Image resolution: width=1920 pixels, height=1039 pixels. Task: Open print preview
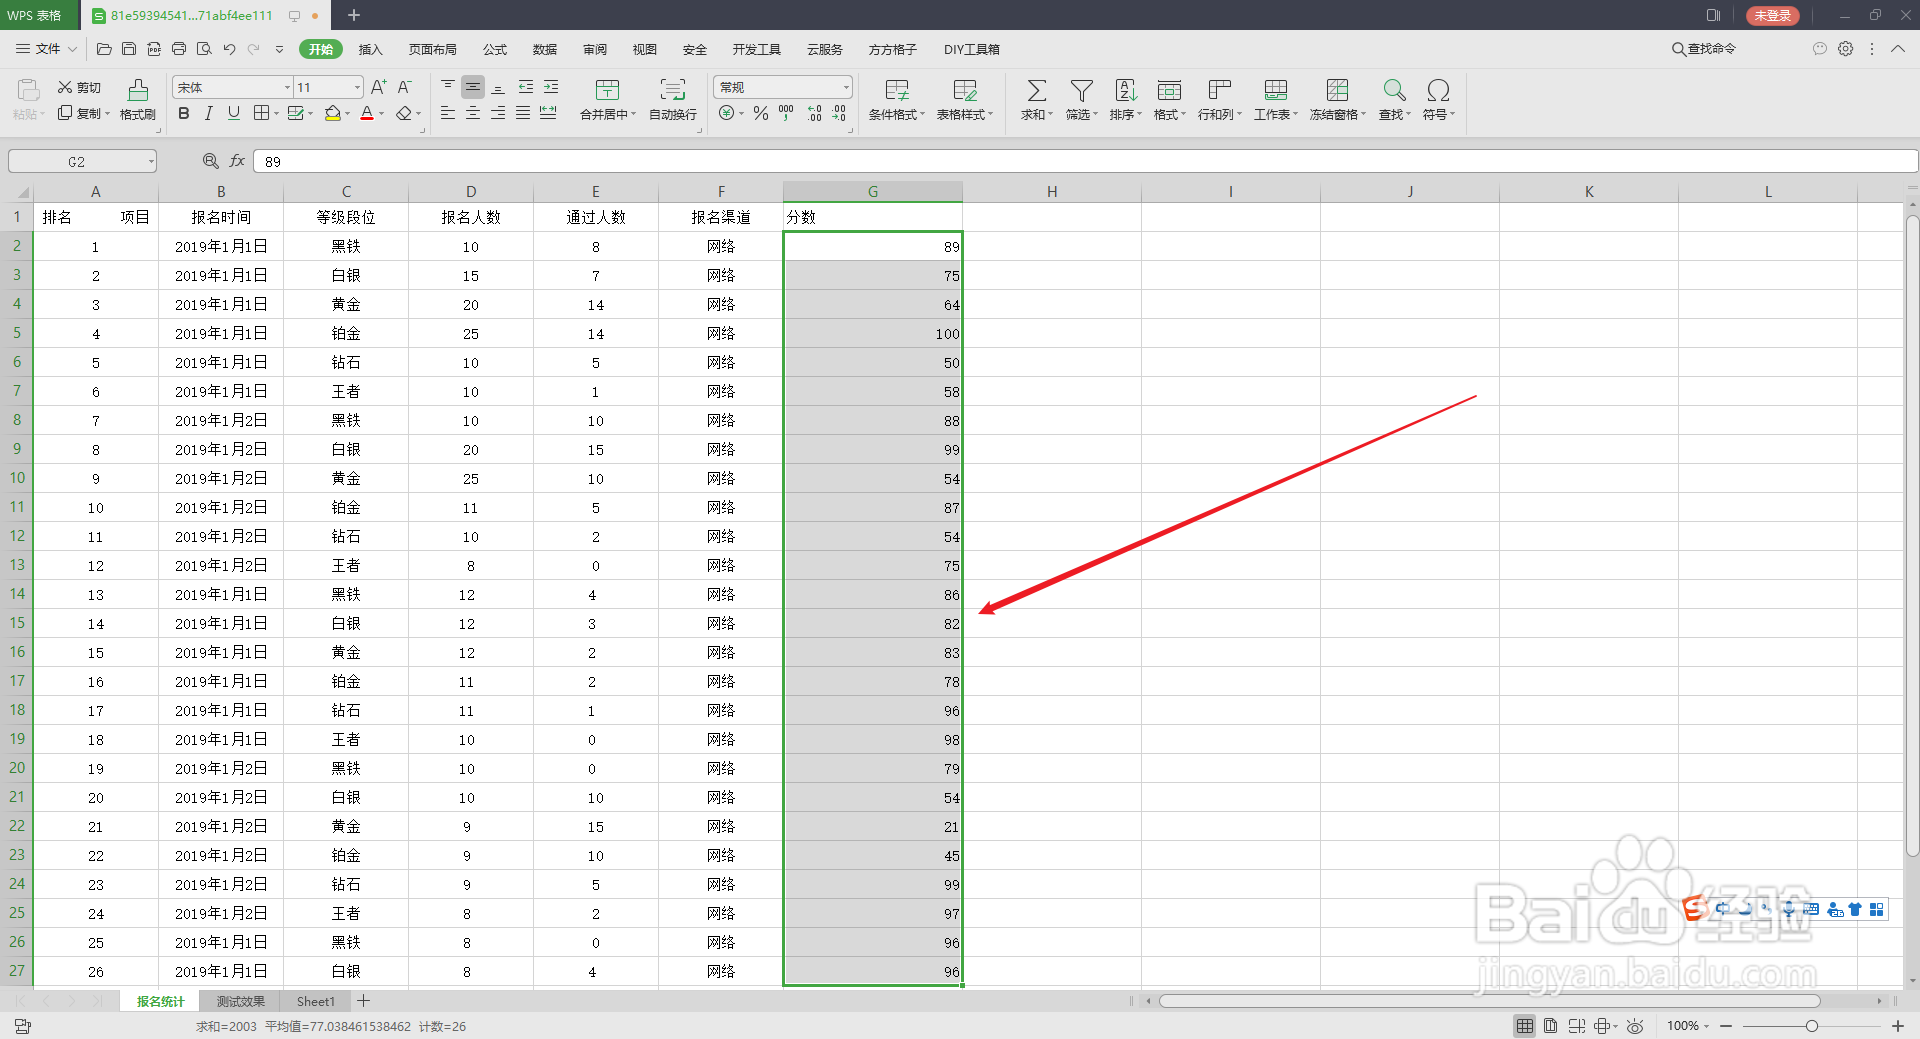204,49
